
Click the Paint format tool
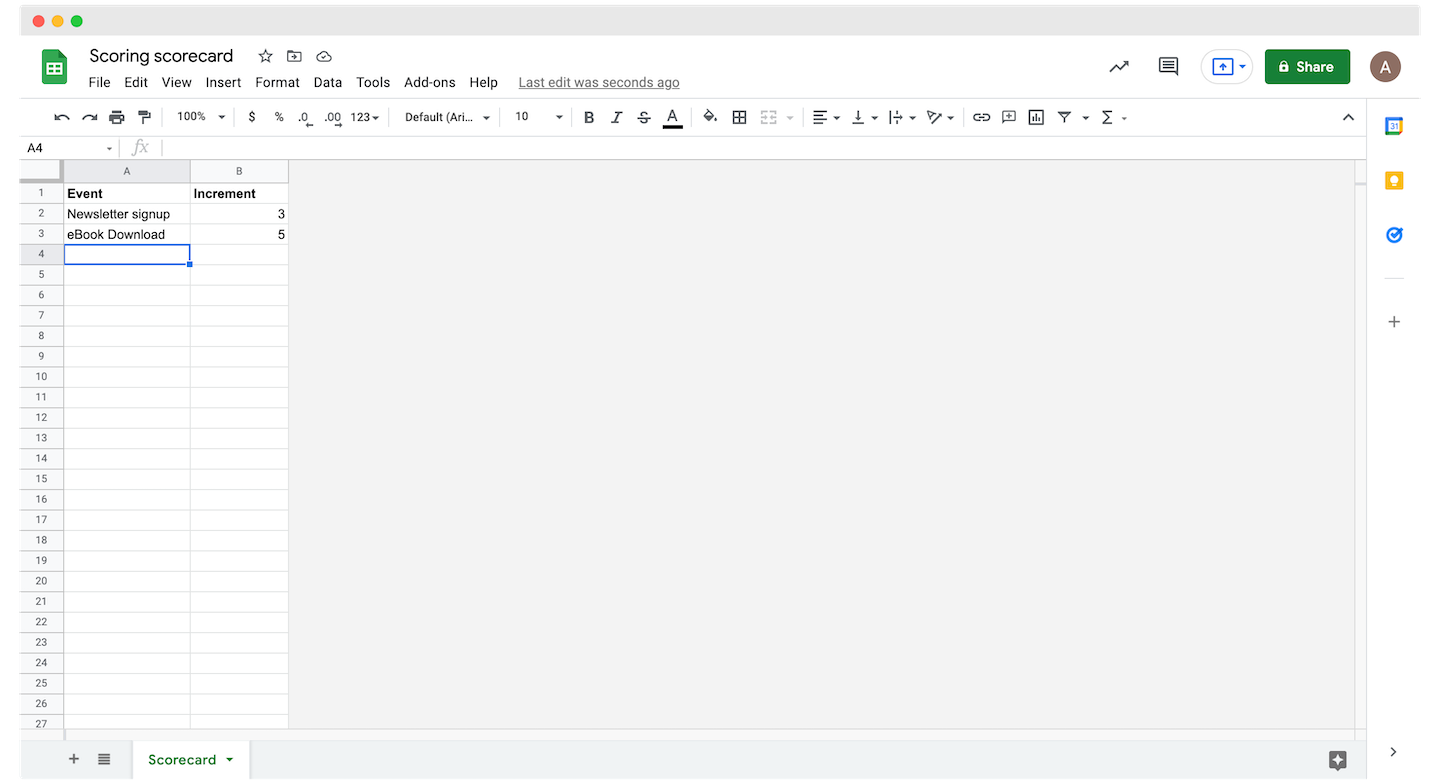(x=144, y=117)
